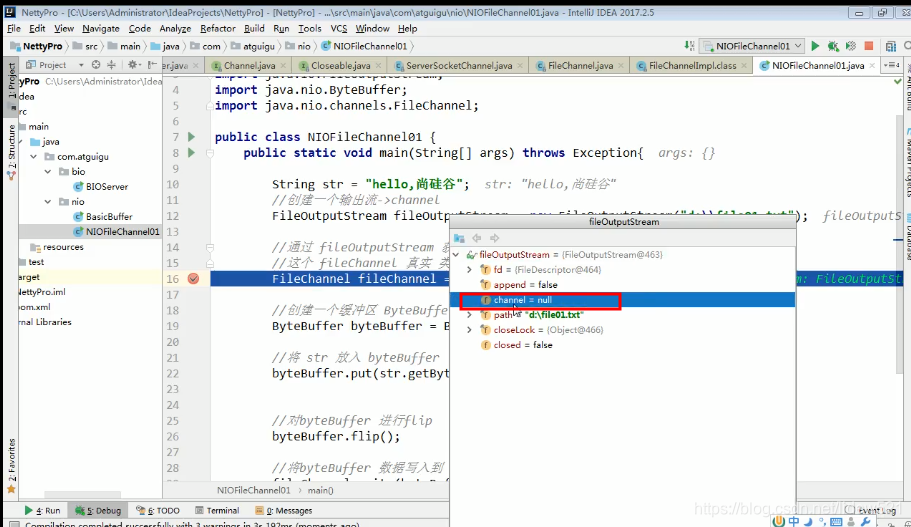Open the Analyze menu

175,28
